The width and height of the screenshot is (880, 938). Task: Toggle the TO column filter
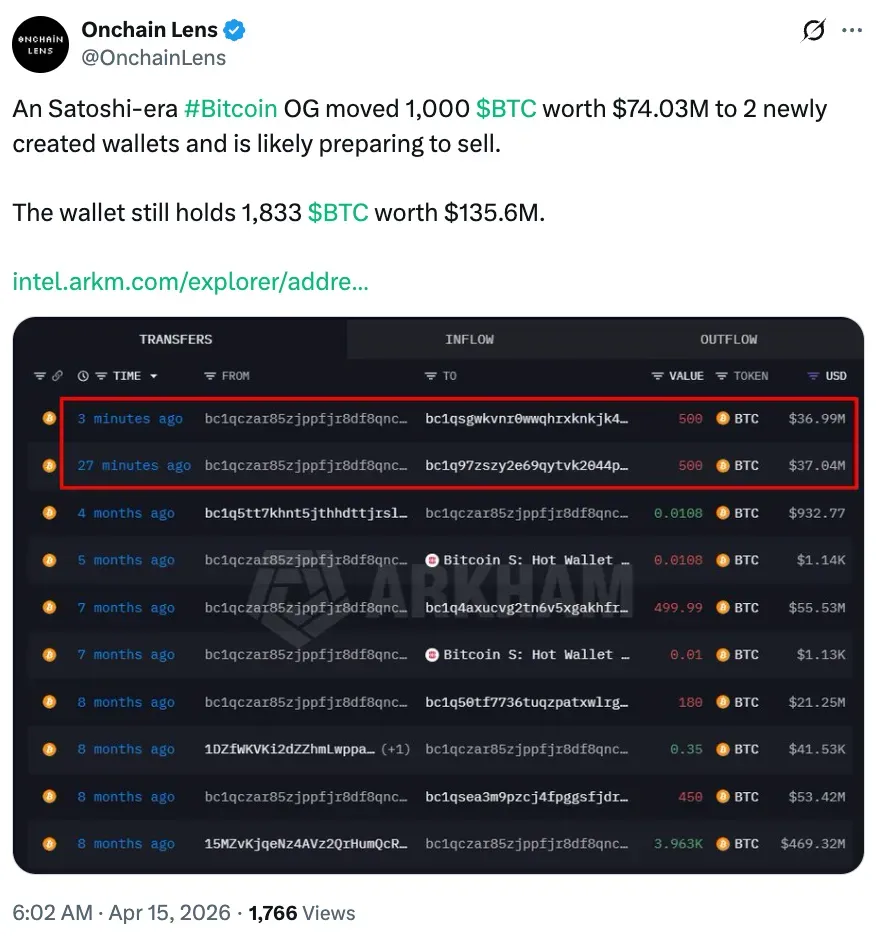click(x=431, y=376)
